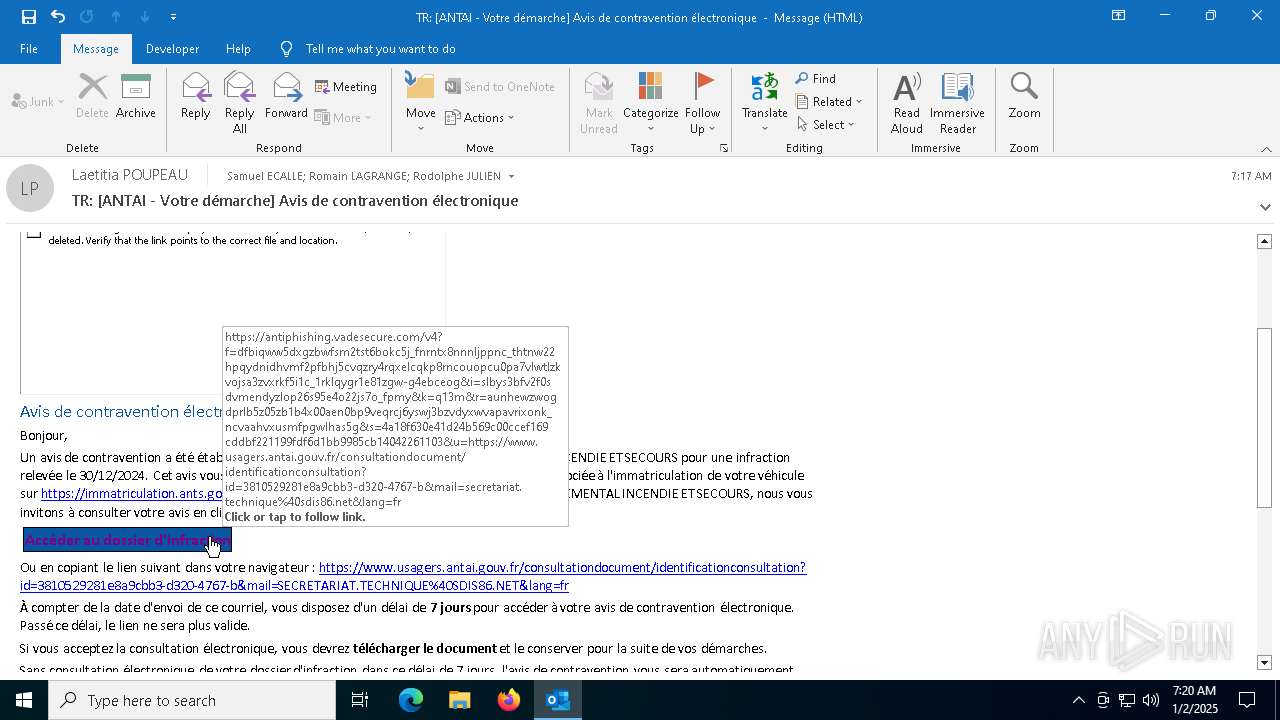Screen dimensions: 1280x720
Task: Open the Zoom dialog
Action: coord(1024,97)
